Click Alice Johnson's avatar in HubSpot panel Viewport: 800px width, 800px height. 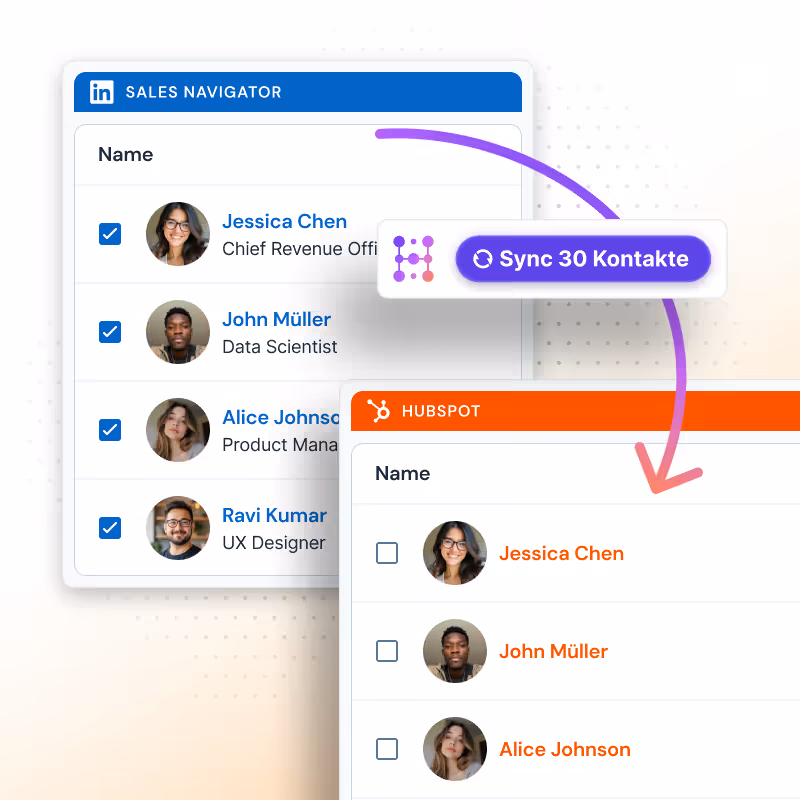tap(455, 749)
